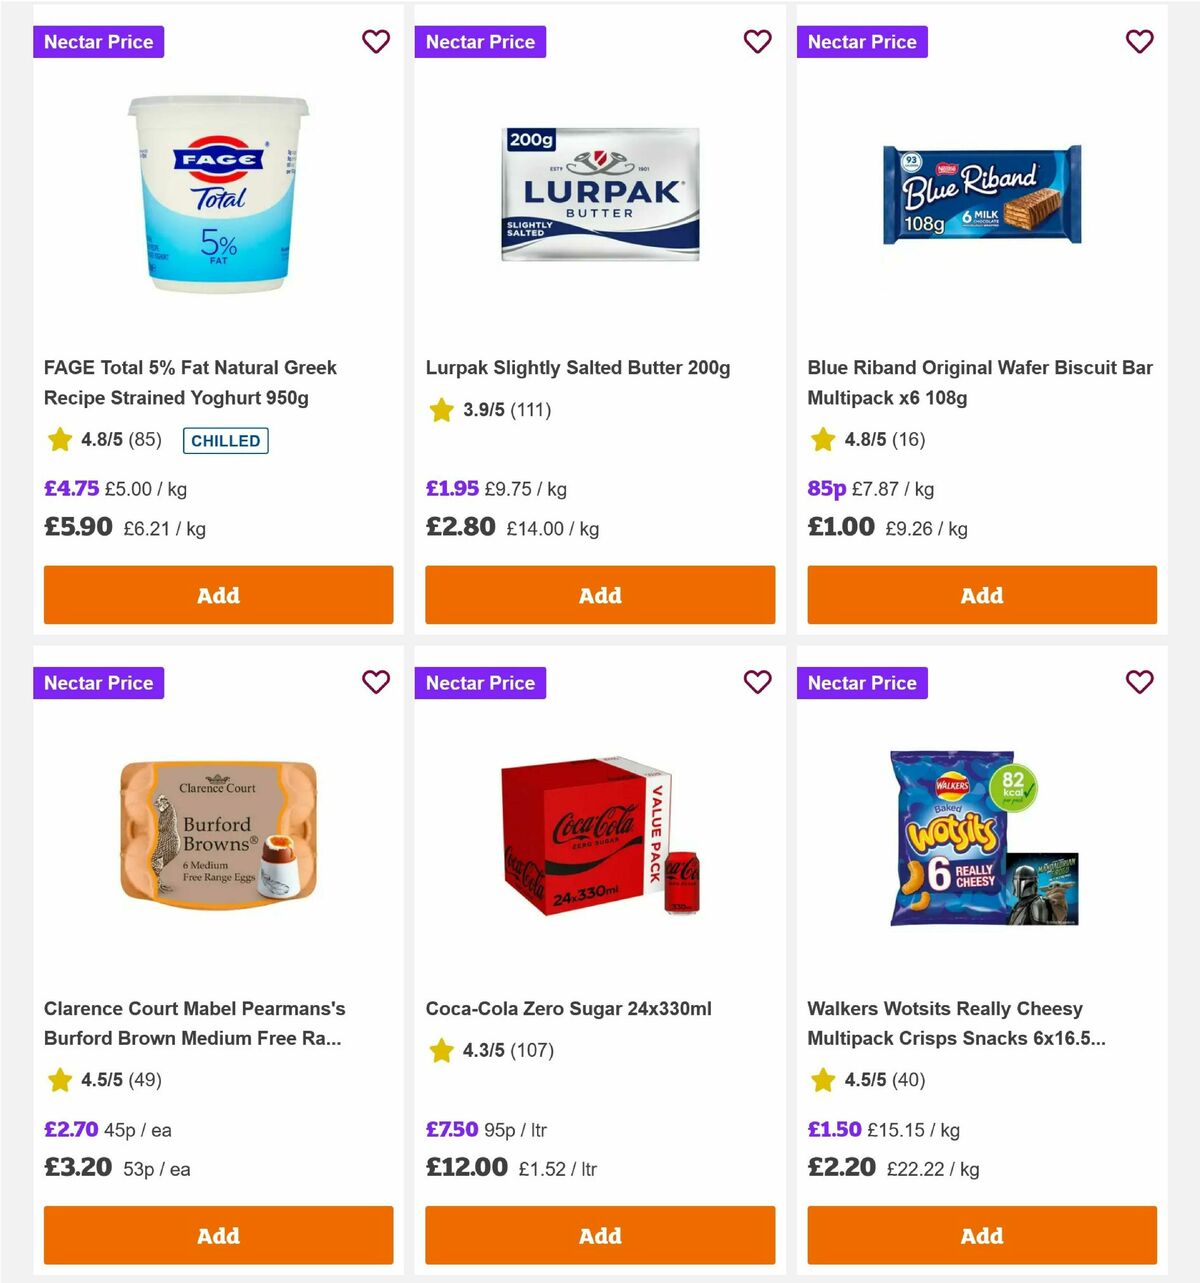Click the star rating icon on Lurpak Butter
The width and height of the screenshot is (1200, 1283).
click(x=440, y=410)
